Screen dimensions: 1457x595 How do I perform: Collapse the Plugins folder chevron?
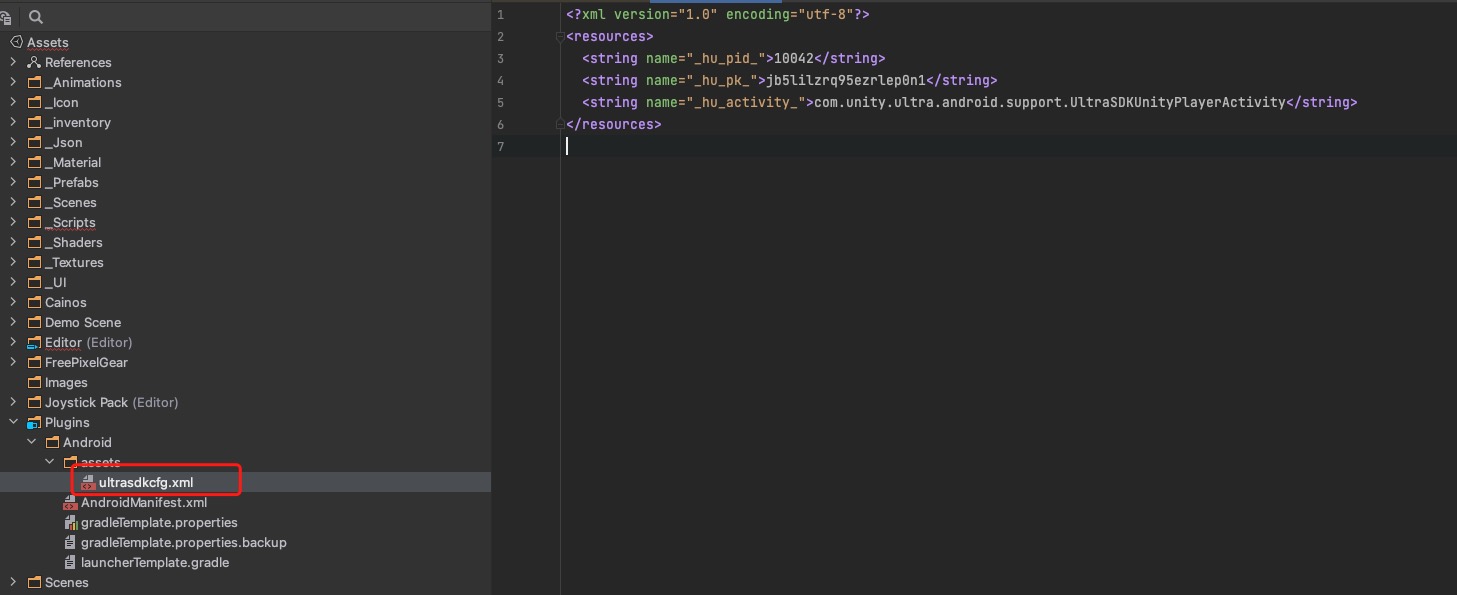tap(13, 422)
